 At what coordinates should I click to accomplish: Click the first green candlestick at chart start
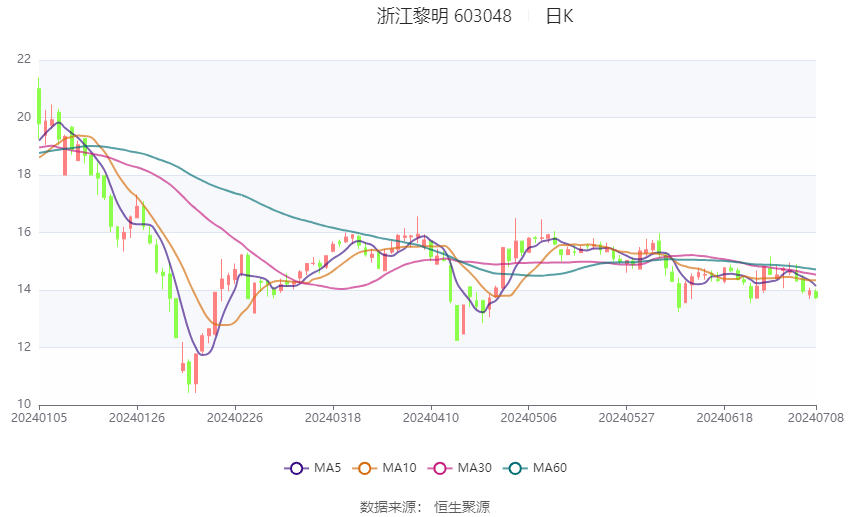tap(39, 105)
